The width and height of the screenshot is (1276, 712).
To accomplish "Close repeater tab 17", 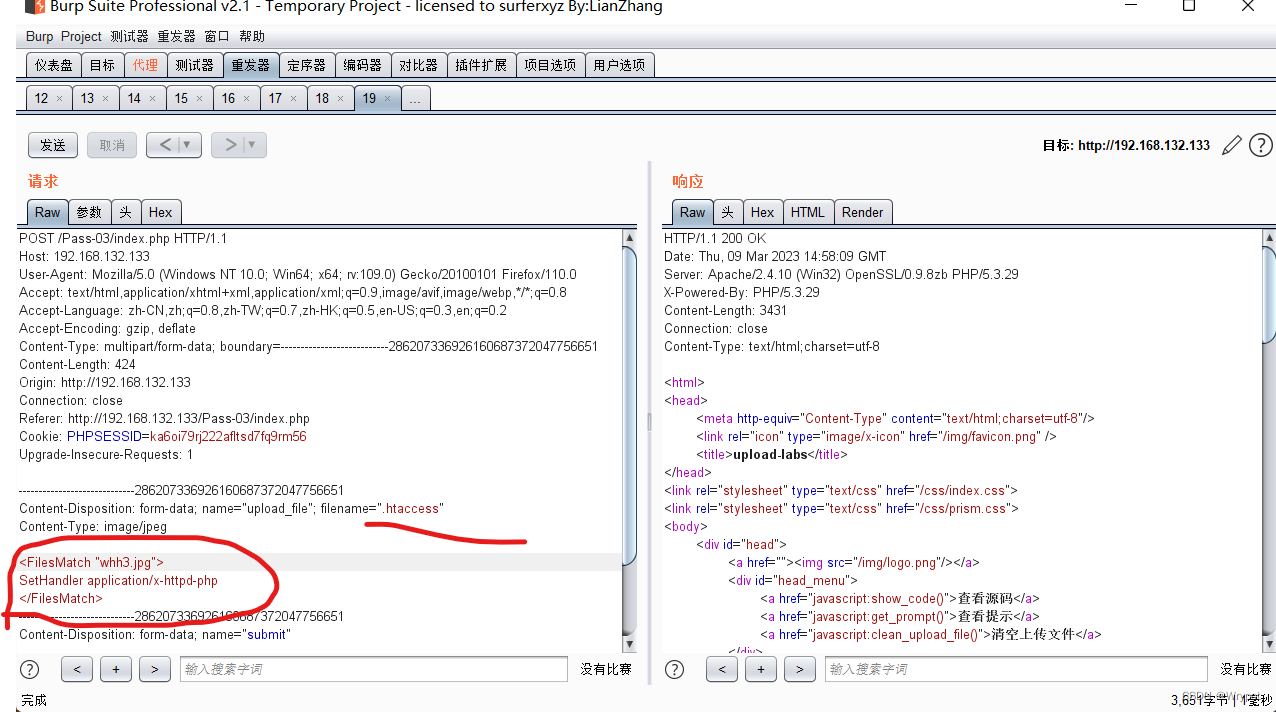I will coord(294,98).
